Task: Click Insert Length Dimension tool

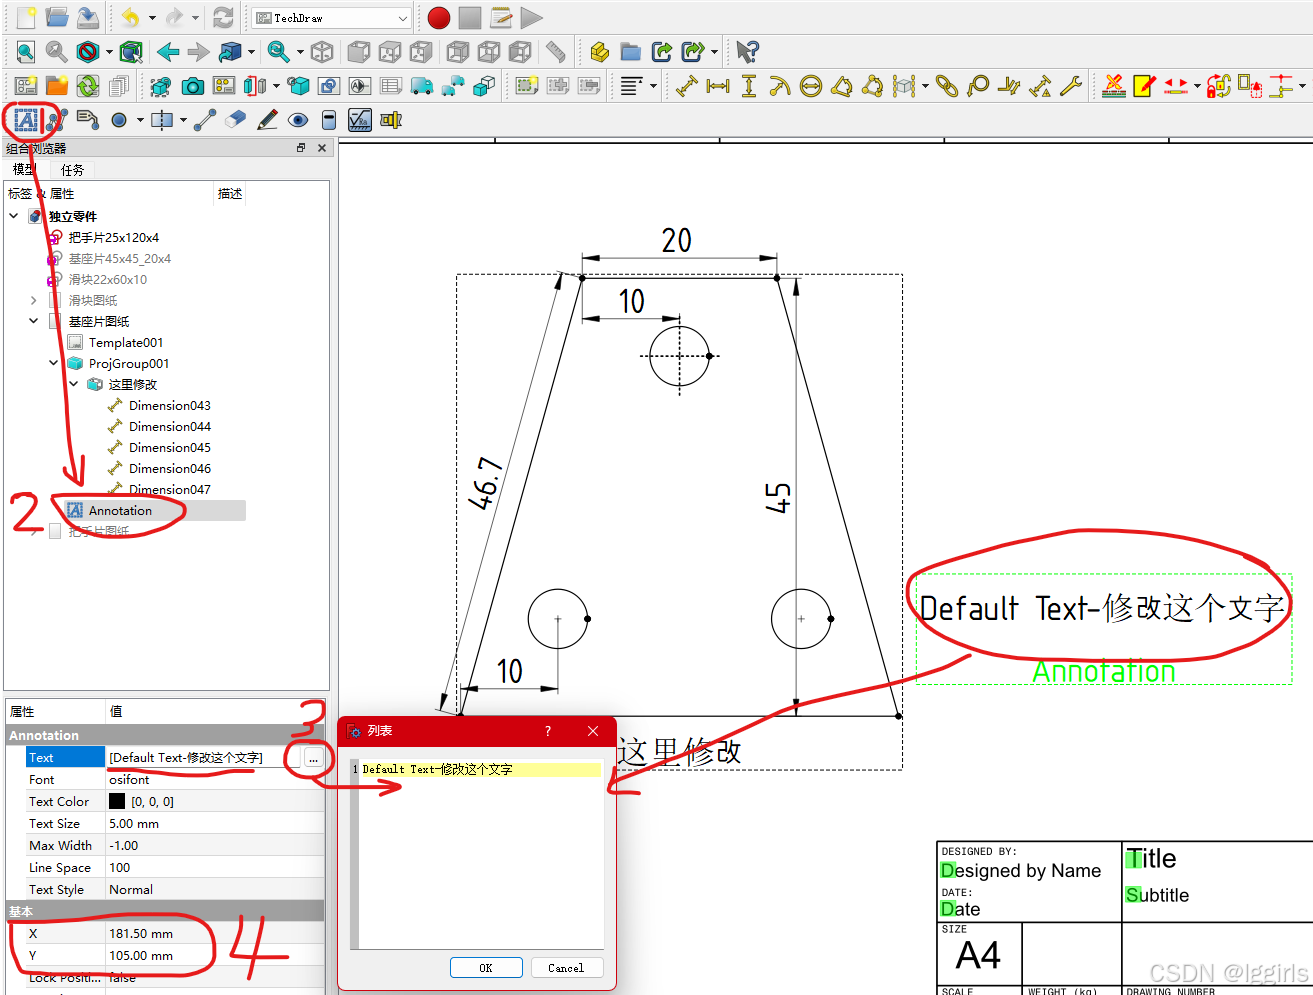Action: pyautogui.click(x=686, y=86)
